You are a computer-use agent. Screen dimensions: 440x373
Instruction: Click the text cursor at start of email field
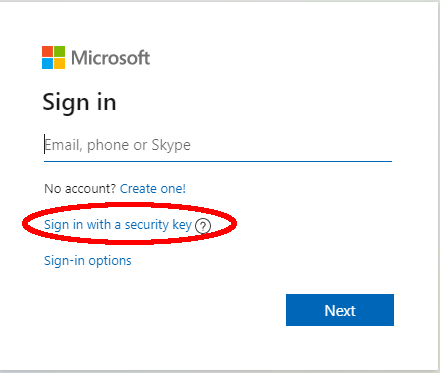pyautogui.click(x=44, y=144)
